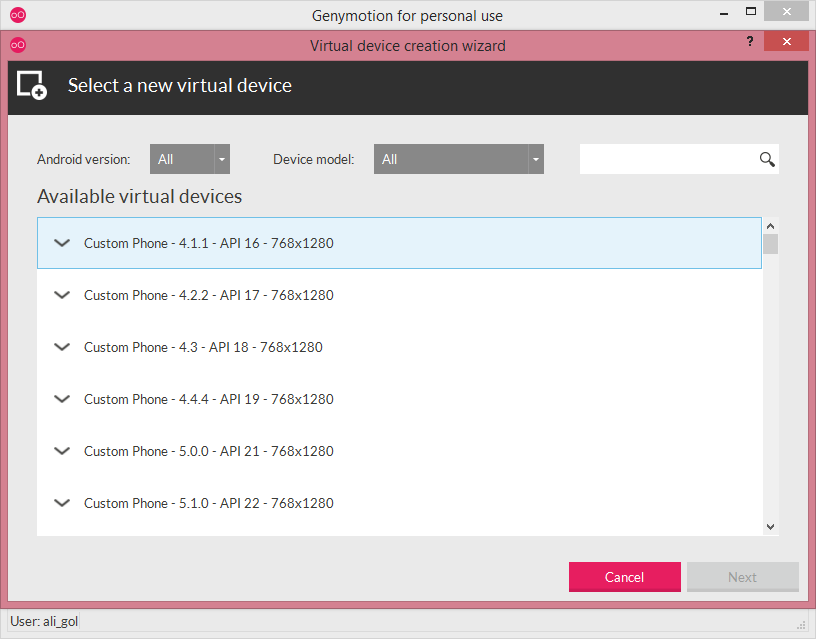Click the device list scroll down arrow
816x639 pixels.
click(x=771, y=527)
